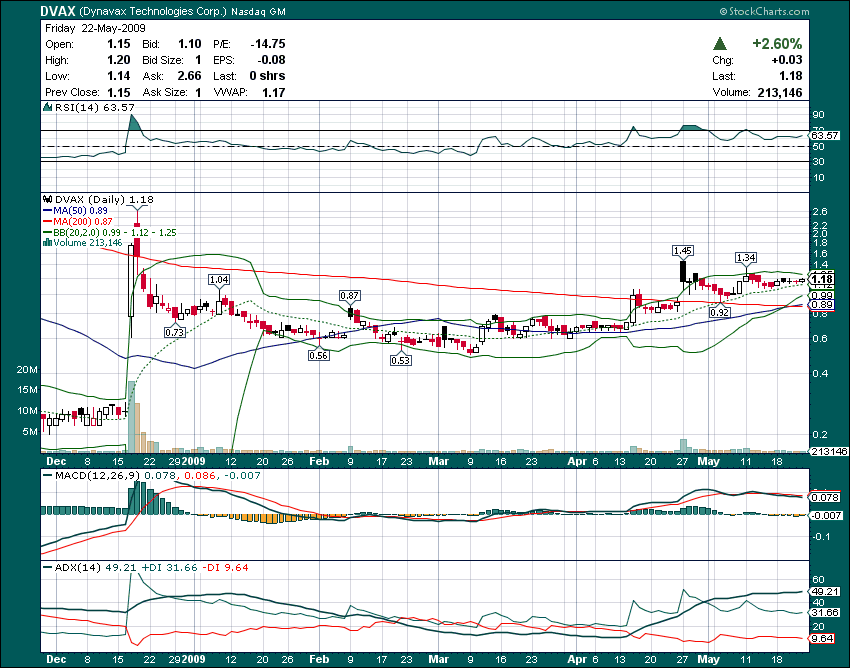Click the -0.007 tag on MACD right axis
Screen dimensions: 850x668
827,516
